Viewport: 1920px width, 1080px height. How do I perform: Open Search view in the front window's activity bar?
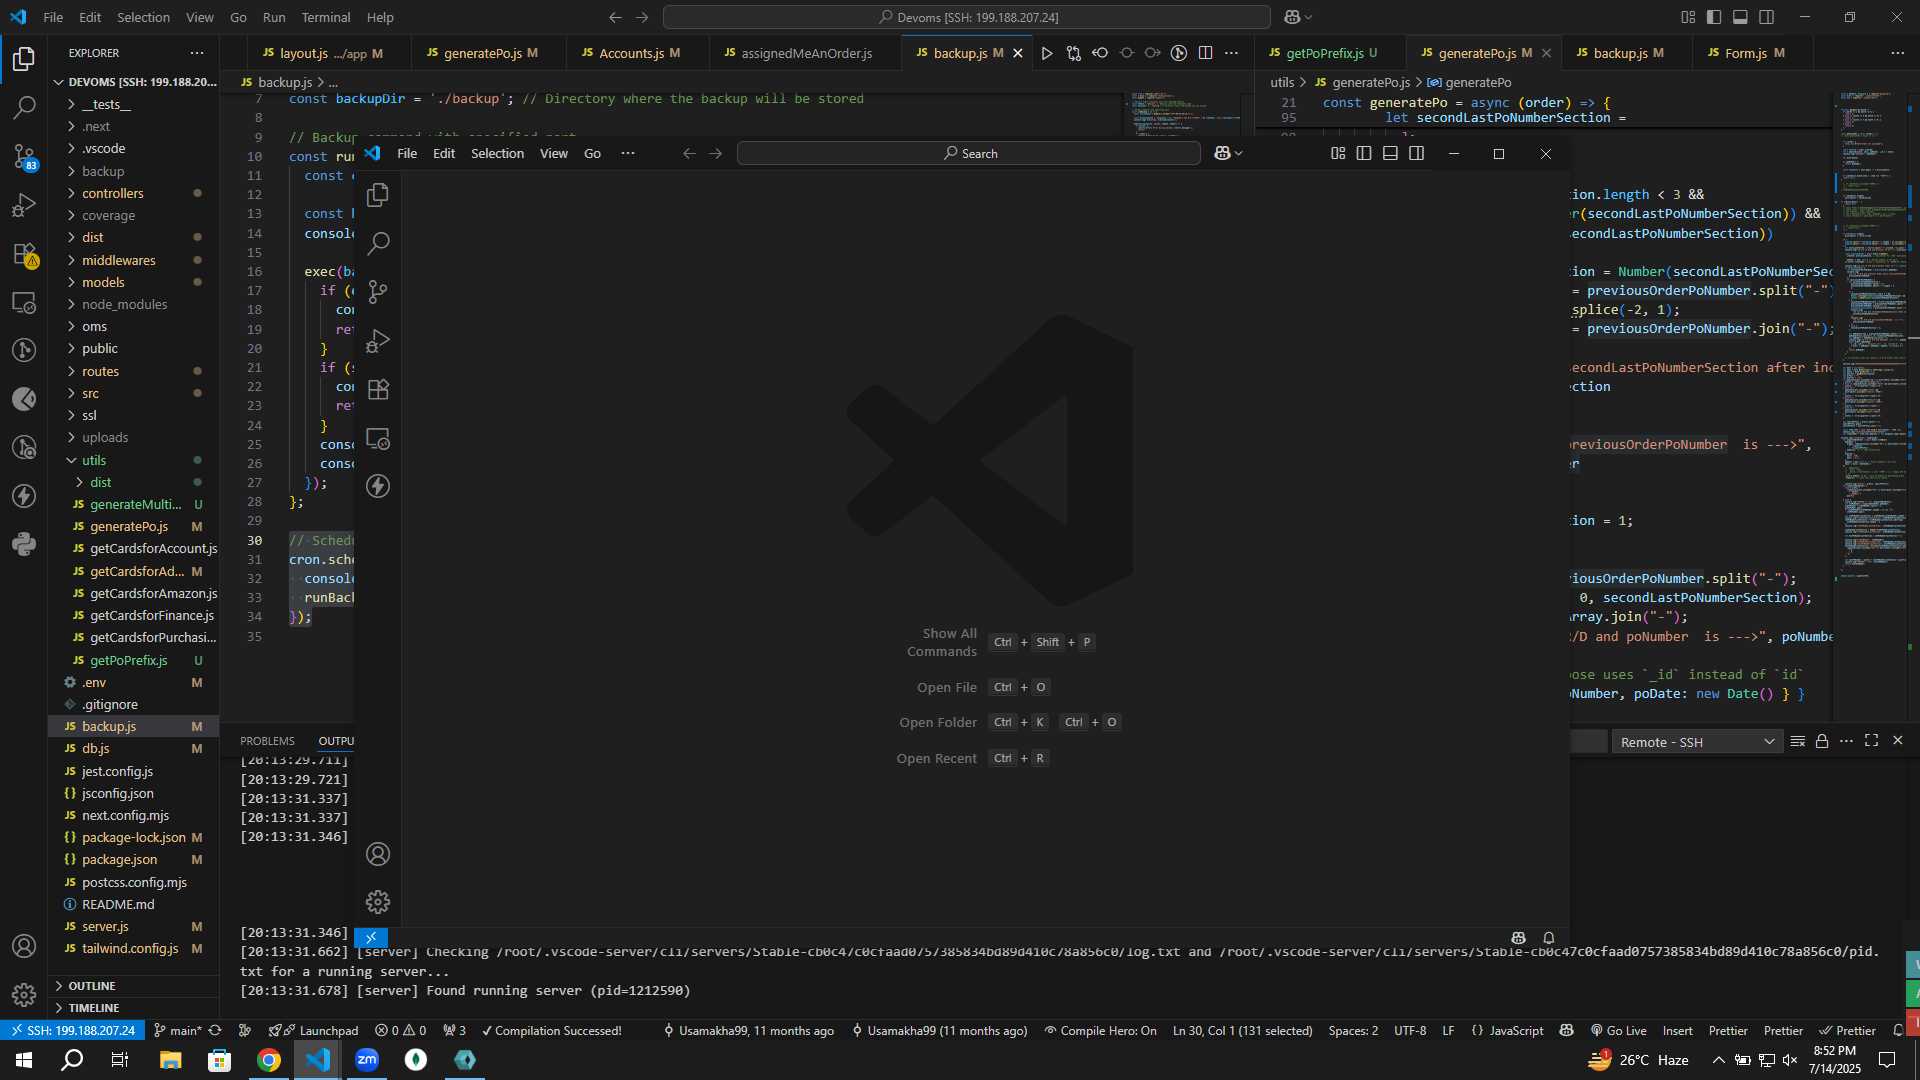378,243
